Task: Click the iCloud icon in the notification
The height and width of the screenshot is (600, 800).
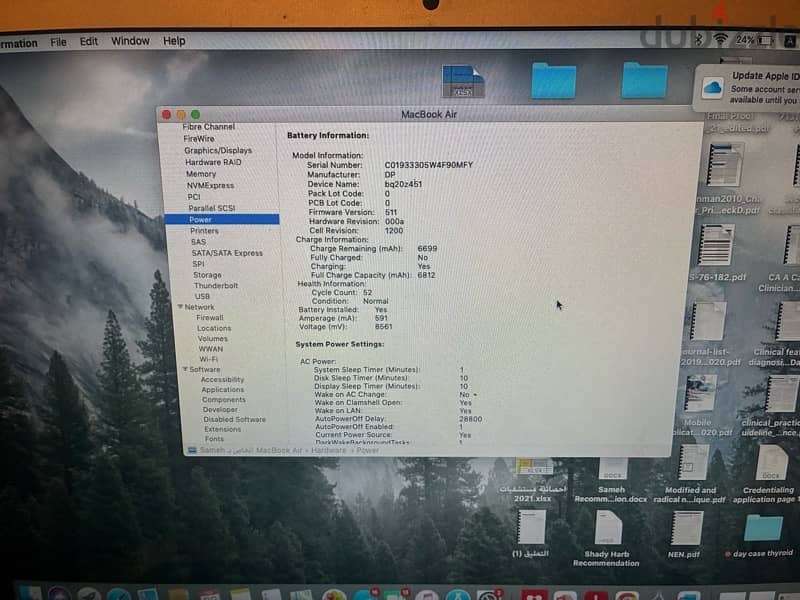Action: [x=712, y=88]
